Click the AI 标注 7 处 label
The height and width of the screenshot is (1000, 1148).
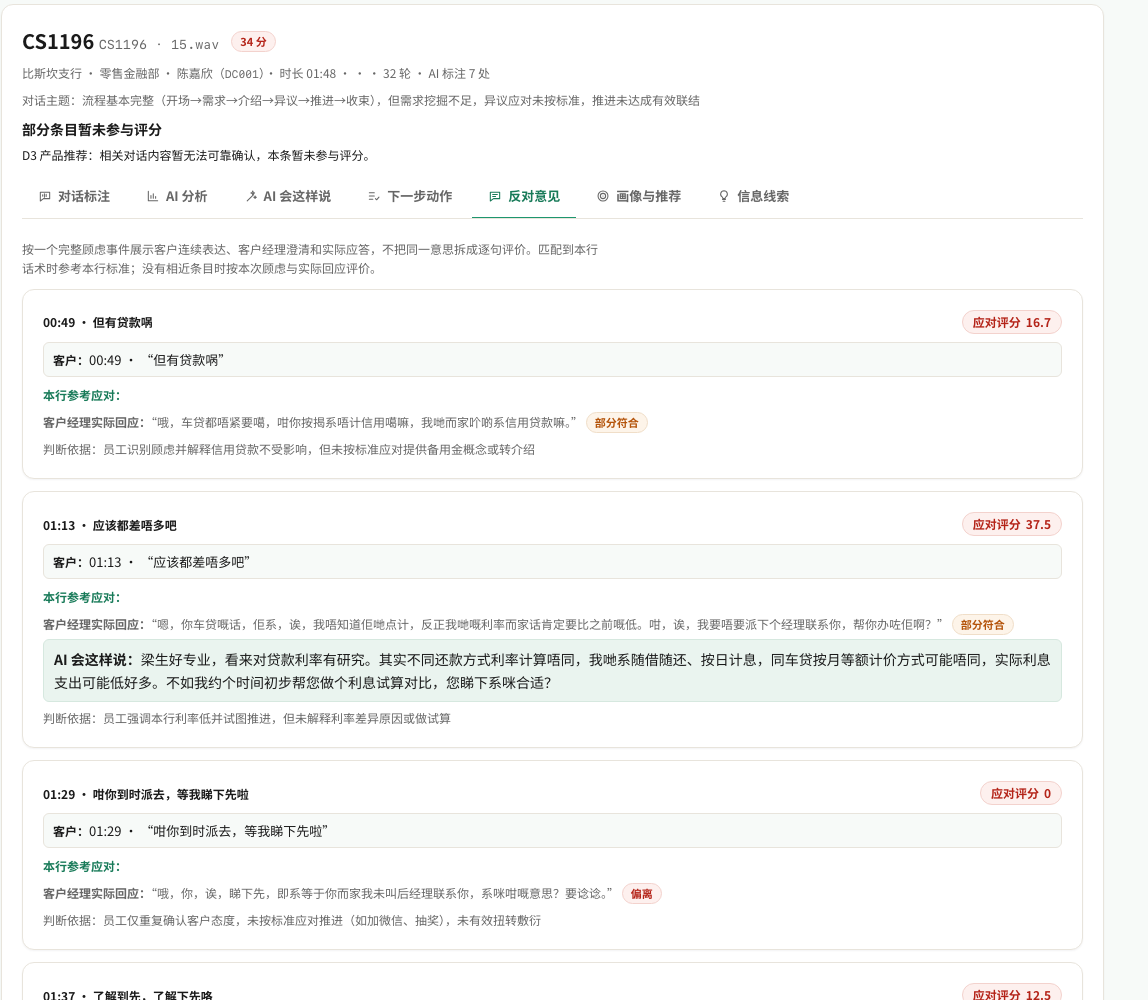pyautogui.click(x=459, y=74)
